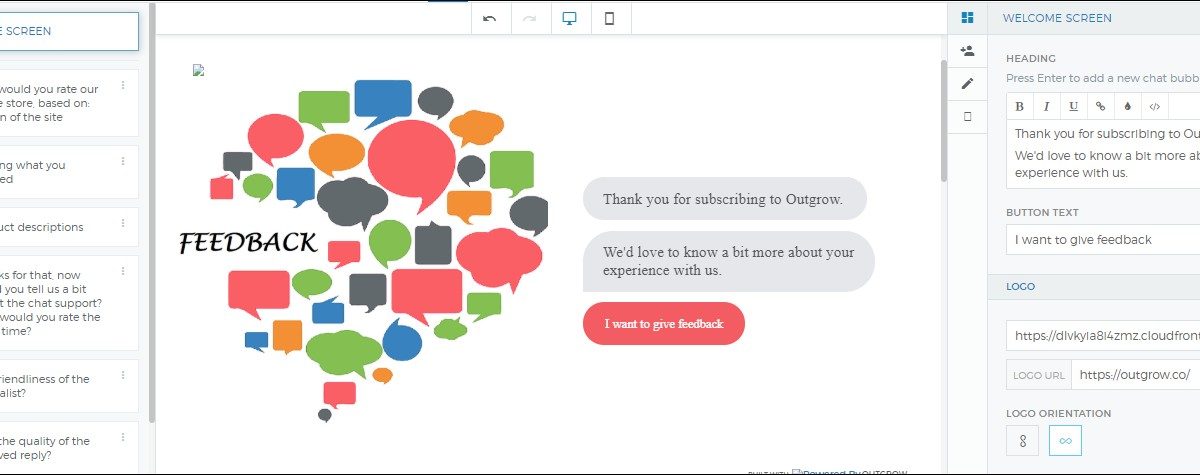Open the text color droplet picker
The image size is (1200, 475).
click(x=1128, y=106)
